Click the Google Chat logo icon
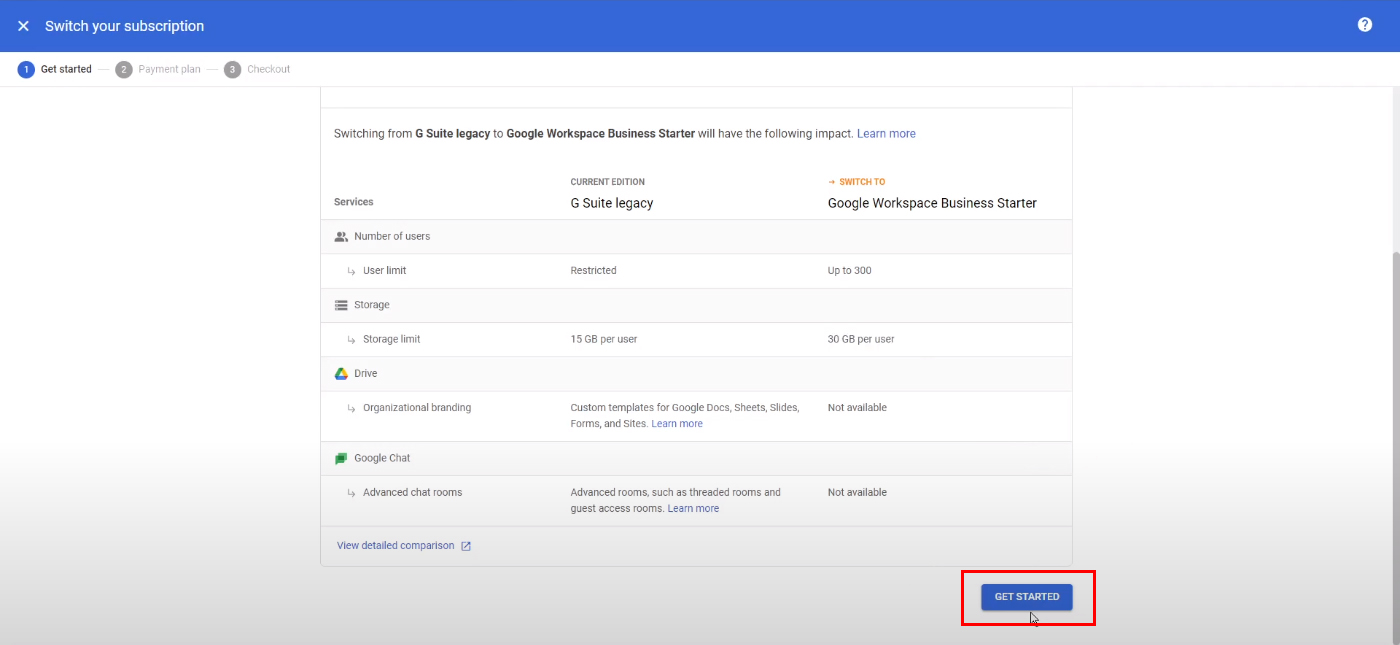The width and height of the screenshot is (1400, 645). pyautogui.click(x=341, y=458)
